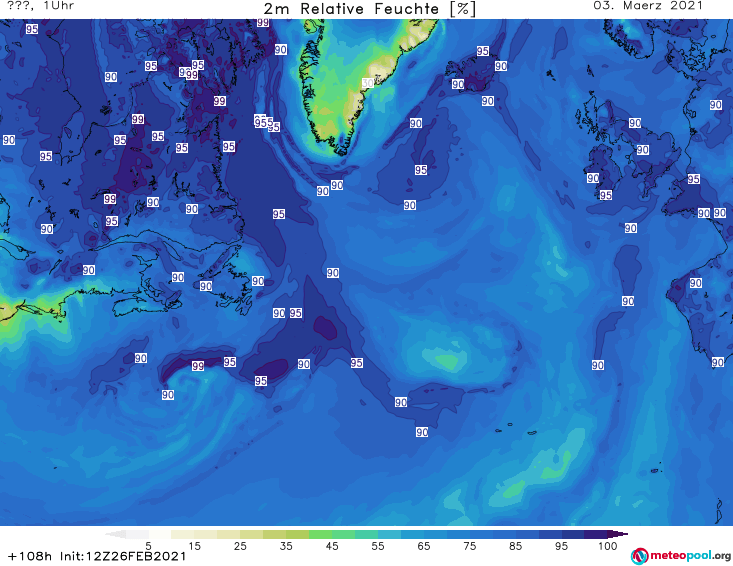Select the '+108h' forecast hour text
The height and width of the screenshot is (566, 733).
[x=30, y=557]
